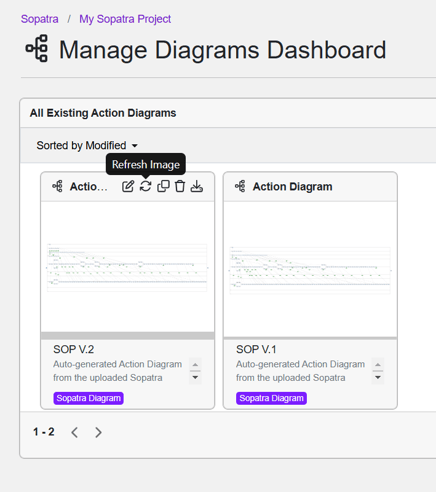The image size is (436, 492).
Task: Open the Sopatra breadcrumb link
Action: 39,19
